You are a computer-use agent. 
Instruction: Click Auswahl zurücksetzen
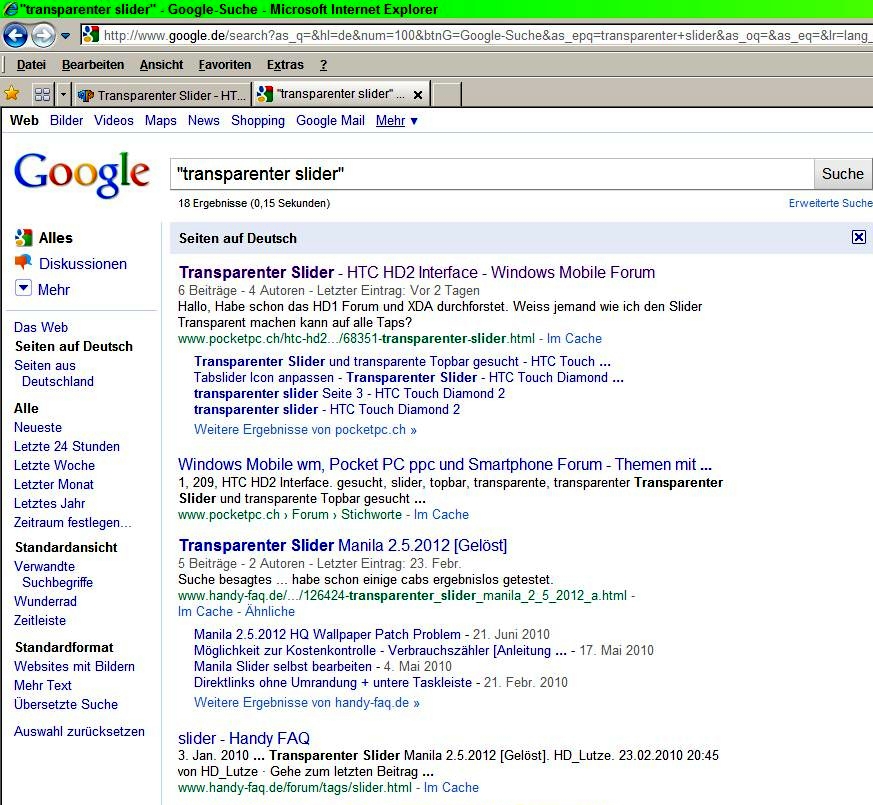79,732
